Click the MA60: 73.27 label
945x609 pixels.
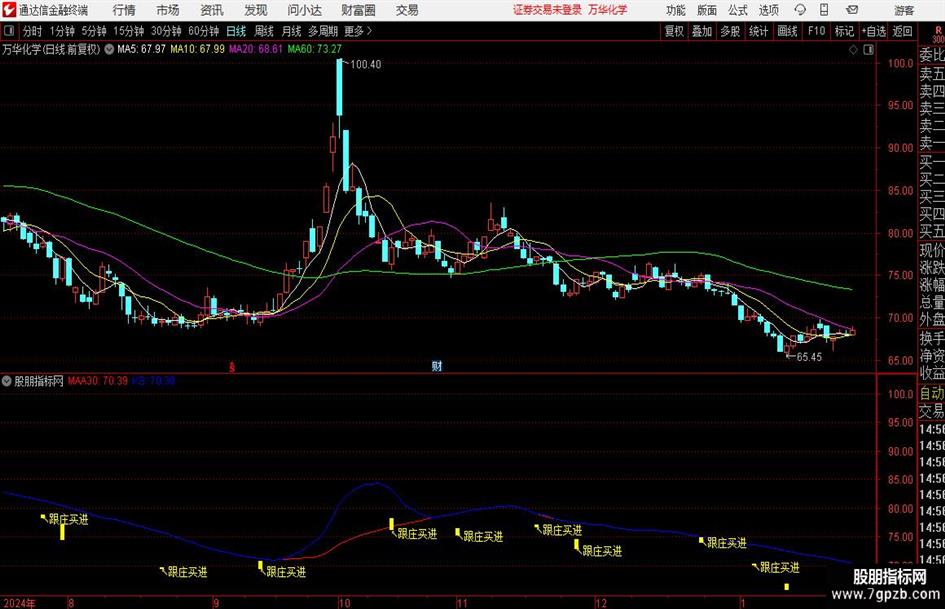(315, 49)
